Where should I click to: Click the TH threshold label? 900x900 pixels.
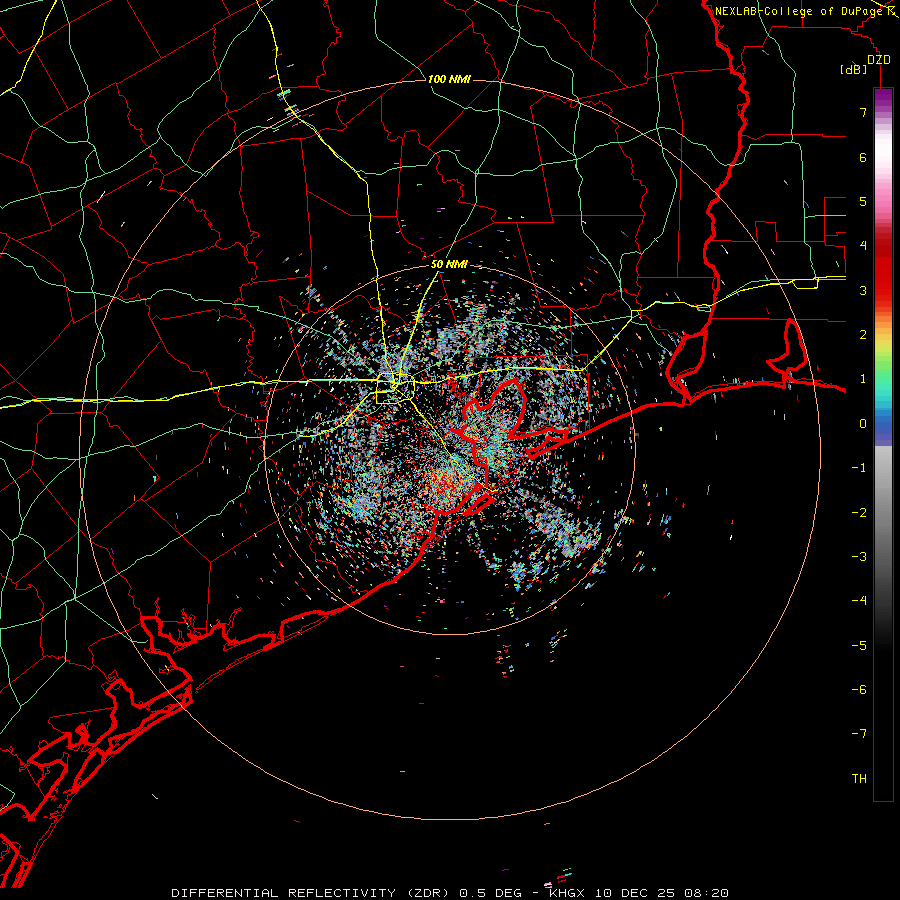click(x=859, y=779)
